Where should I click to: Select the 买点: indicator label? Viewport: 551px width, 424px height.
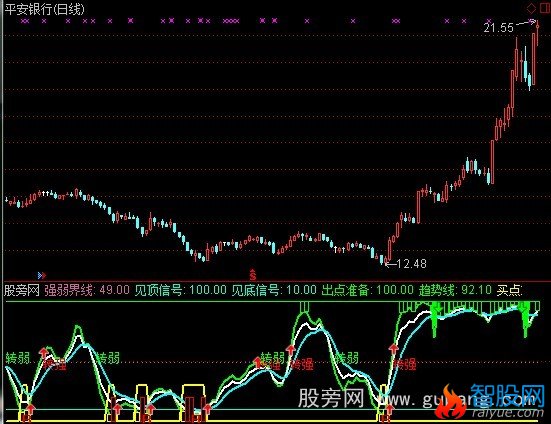(x=510, y=290)
